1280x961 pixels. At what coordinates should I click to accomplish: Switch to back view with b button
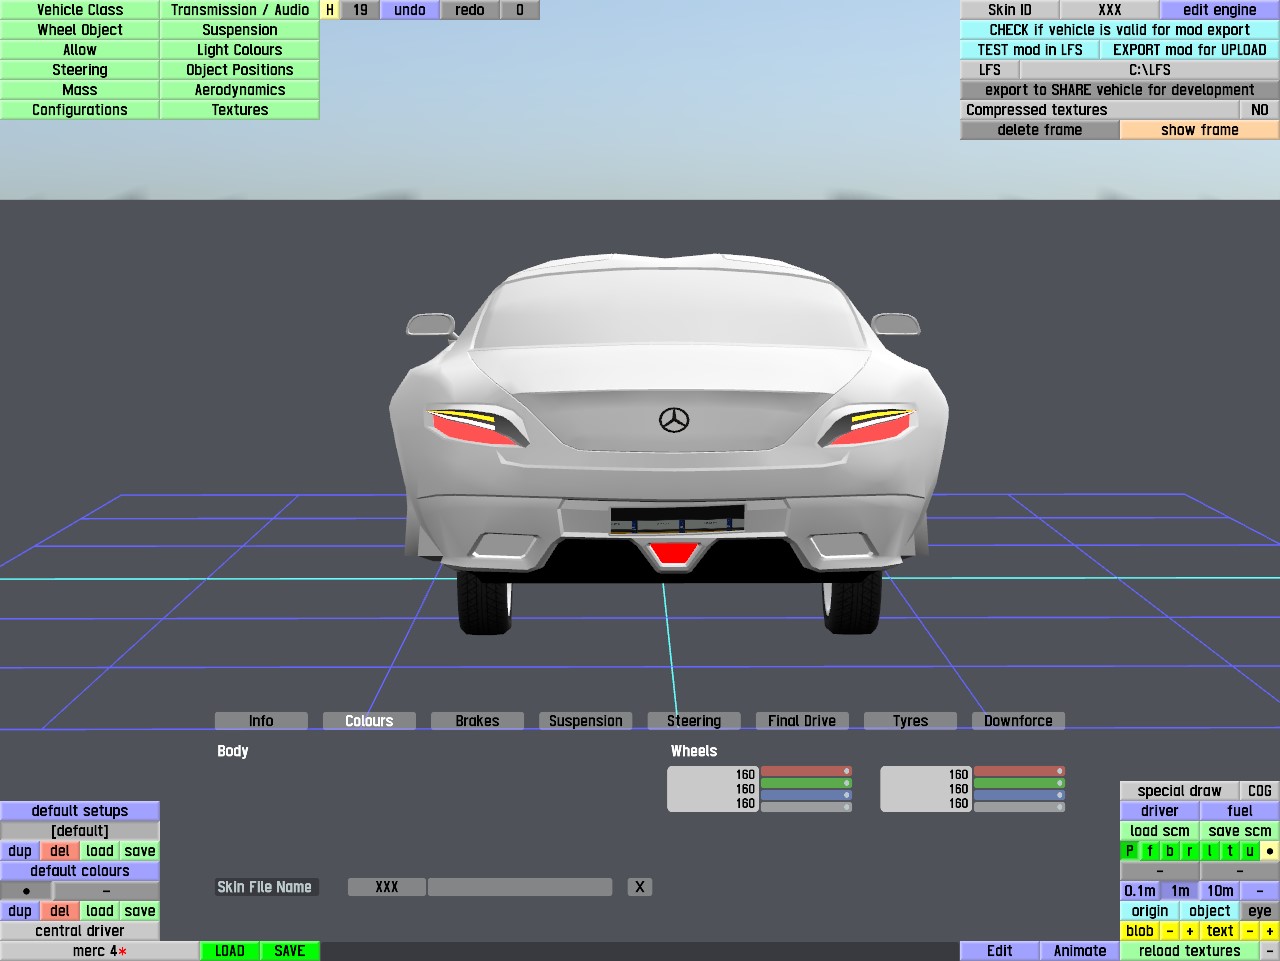point(1170,851)
